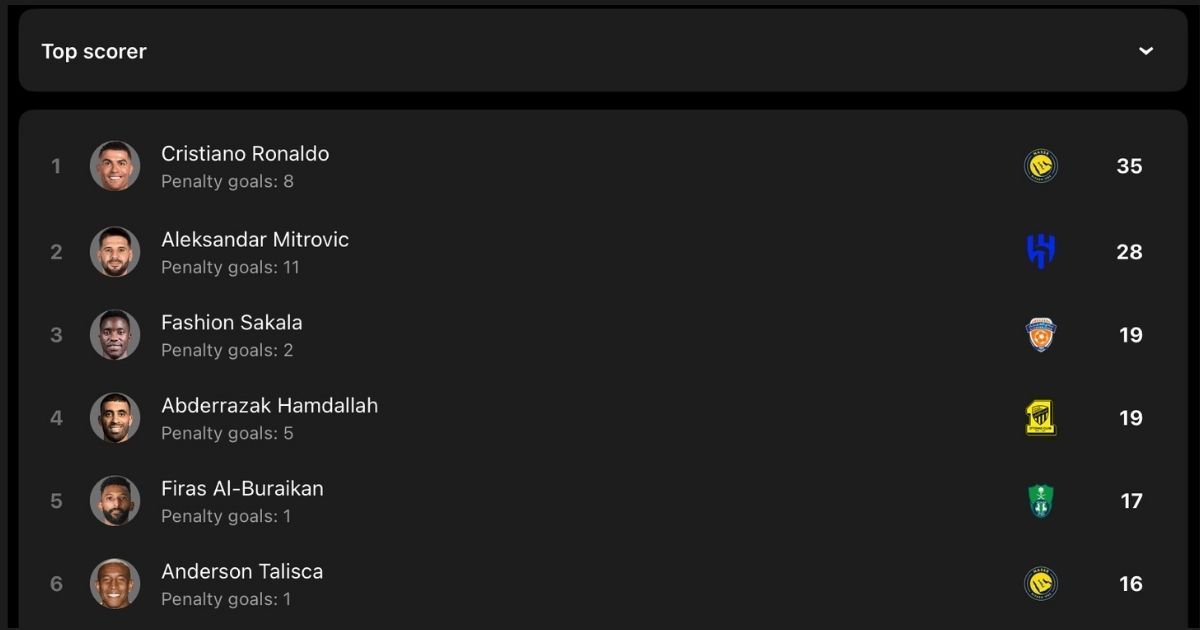Click the Top scorer header title

click(94, 51)
